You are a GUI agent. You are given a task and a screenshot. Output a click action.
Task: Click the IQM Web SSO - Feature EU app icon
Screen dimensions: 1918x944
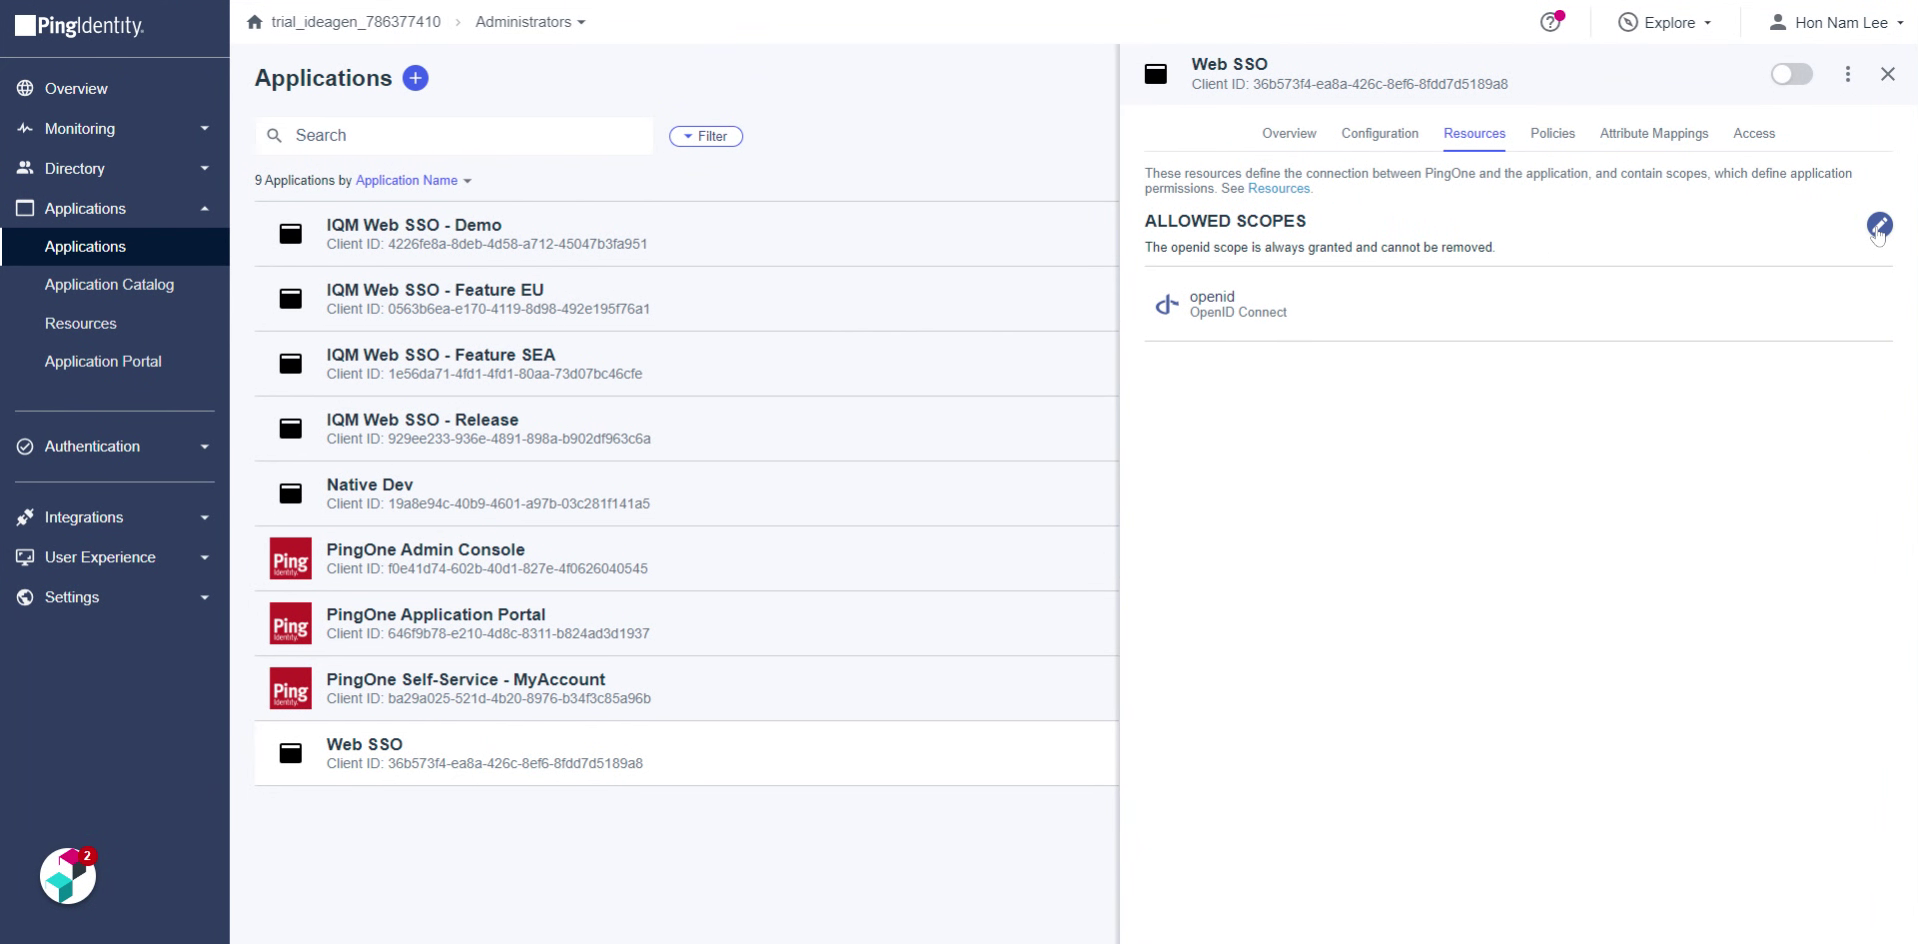click(x=290, y=299)
